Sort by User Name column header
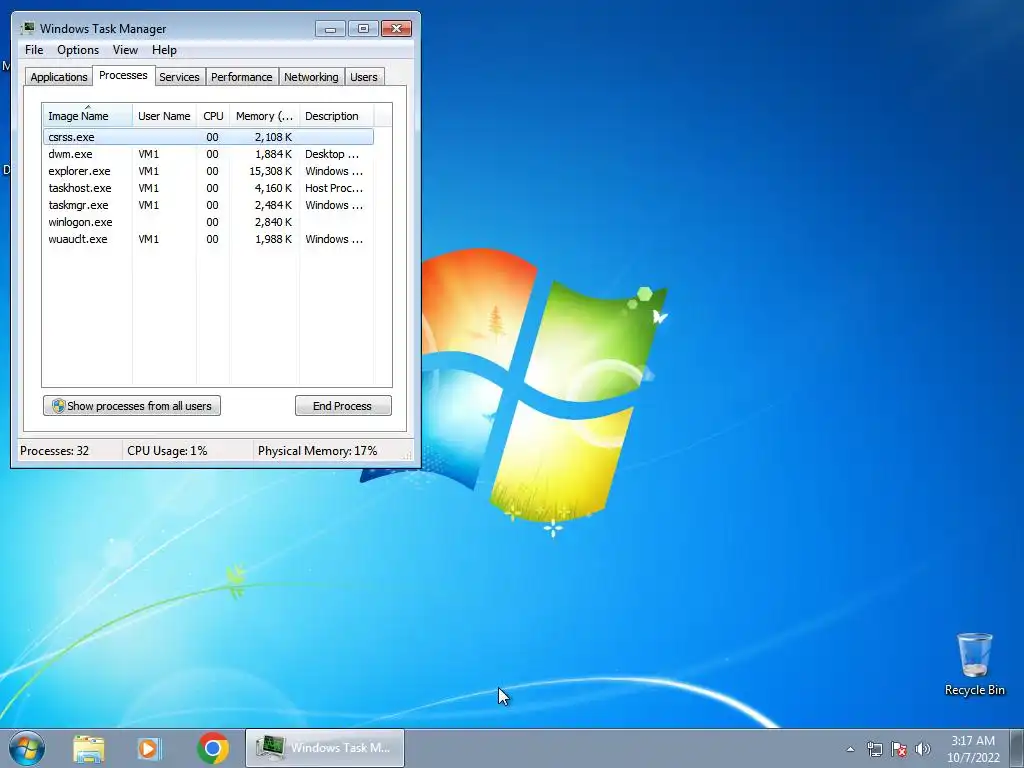This screenshot has width=1024, height=768. pos(164,116)
